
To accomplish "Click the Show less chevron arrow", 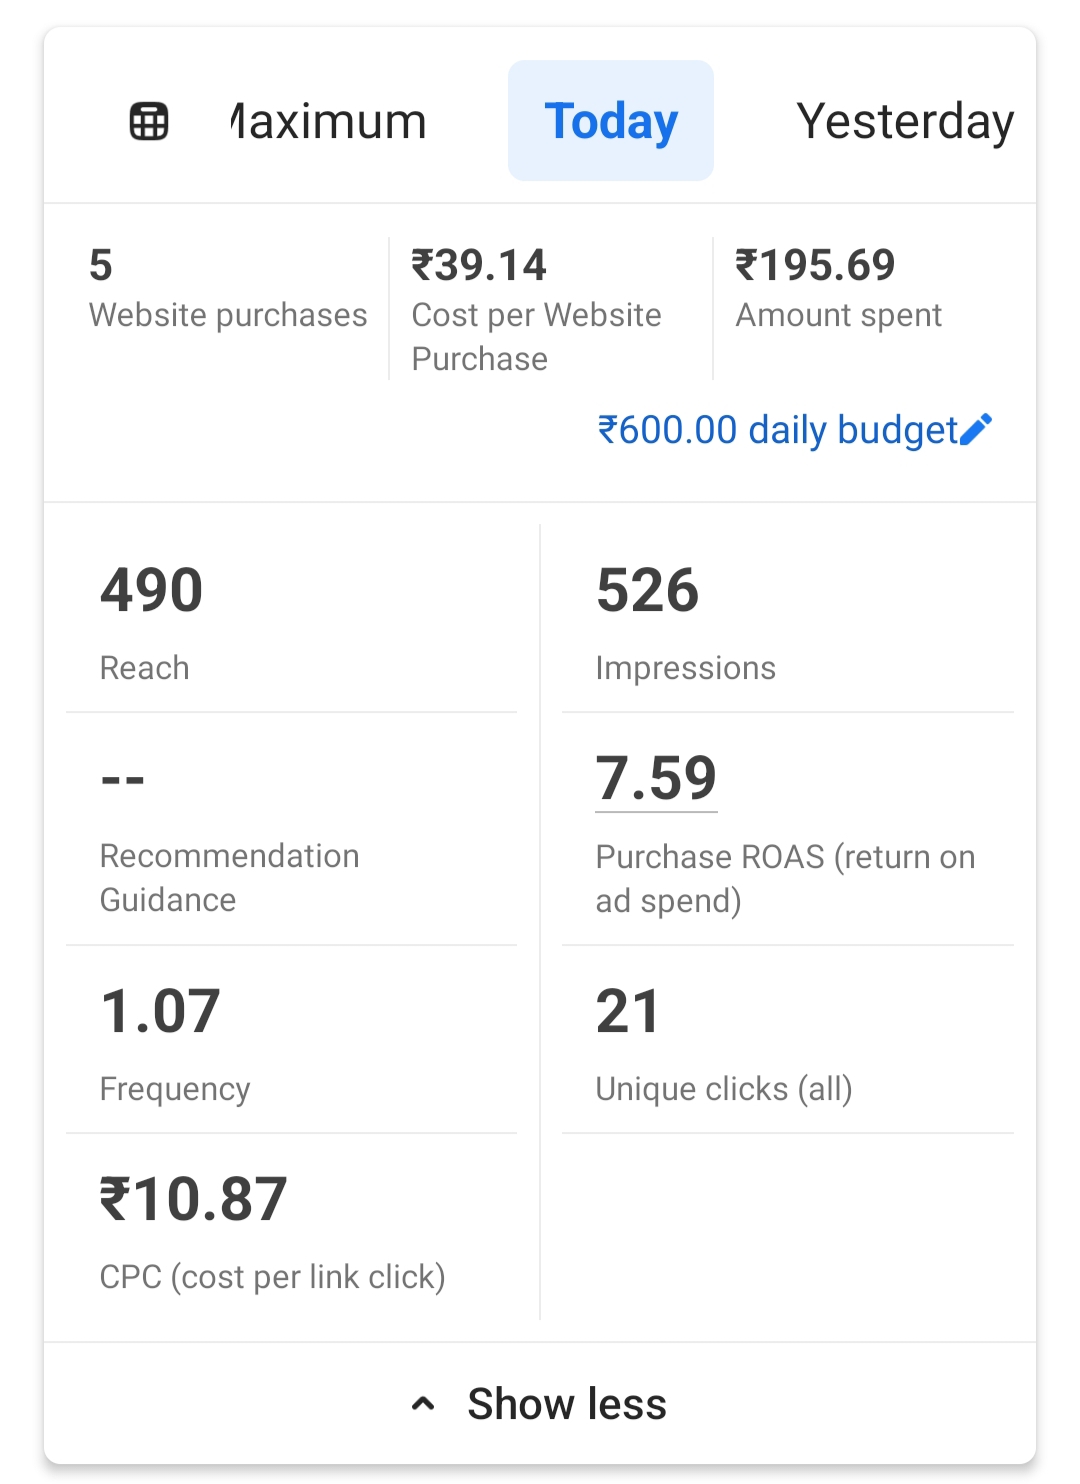I will pos(423,1404).
